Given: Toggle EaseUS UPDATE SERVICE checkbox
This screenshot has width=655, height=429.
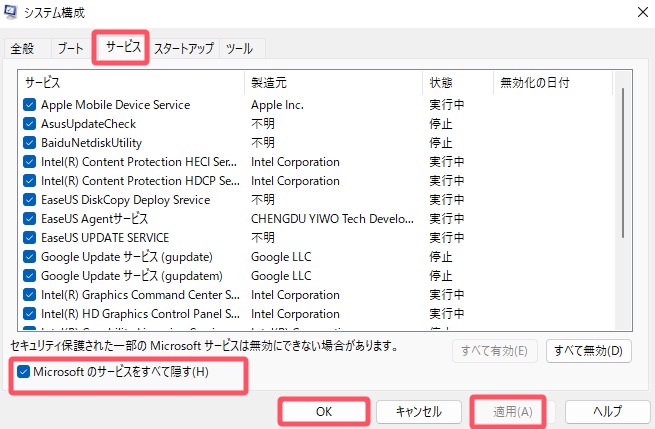Looking at the screenshot, I should pyautogui.click(x=29, y=238).
